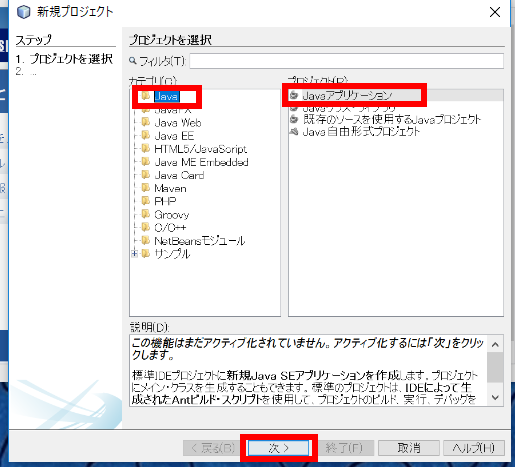Select the C/C++ category text

click(x=170, y=227)
